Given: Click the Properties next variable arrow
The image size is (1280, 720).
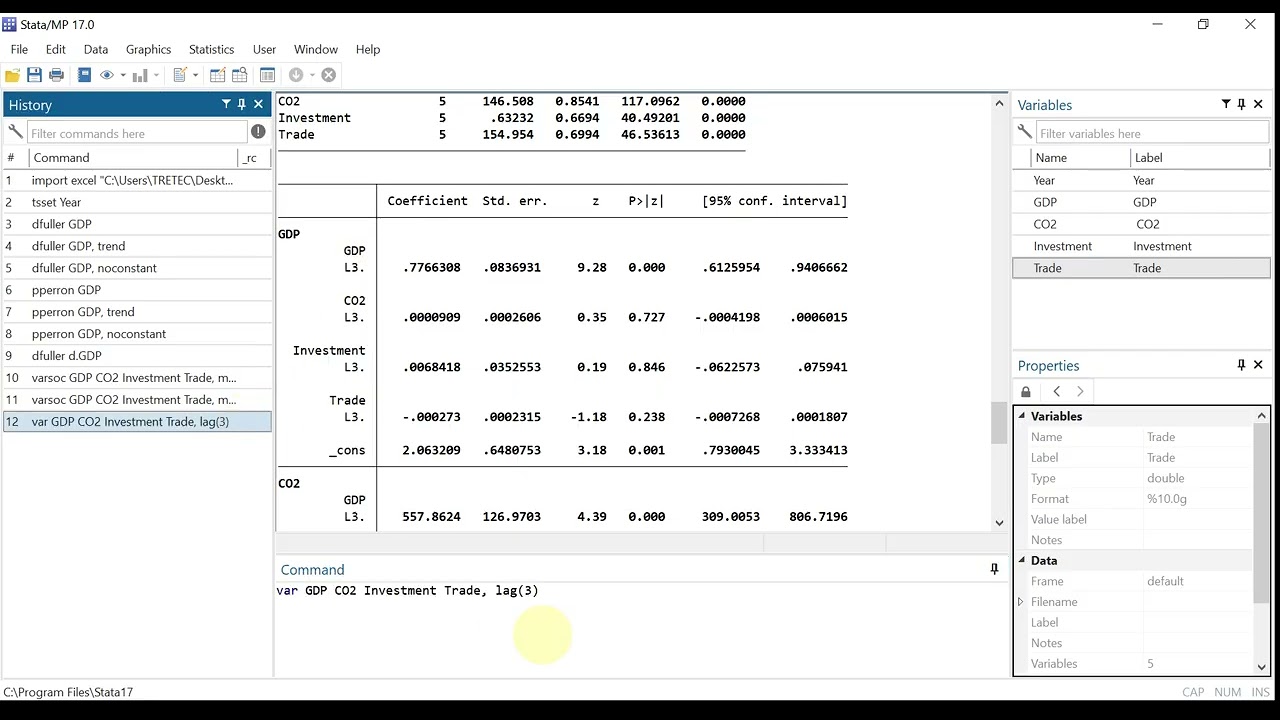Looking at the screenshot, I should tap(1080, 391).
